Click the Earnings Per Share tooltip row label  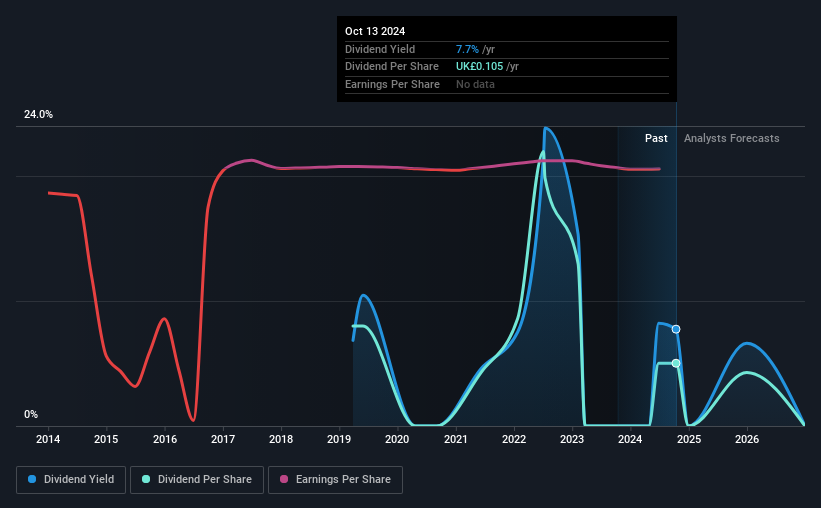tap(392, 84)
